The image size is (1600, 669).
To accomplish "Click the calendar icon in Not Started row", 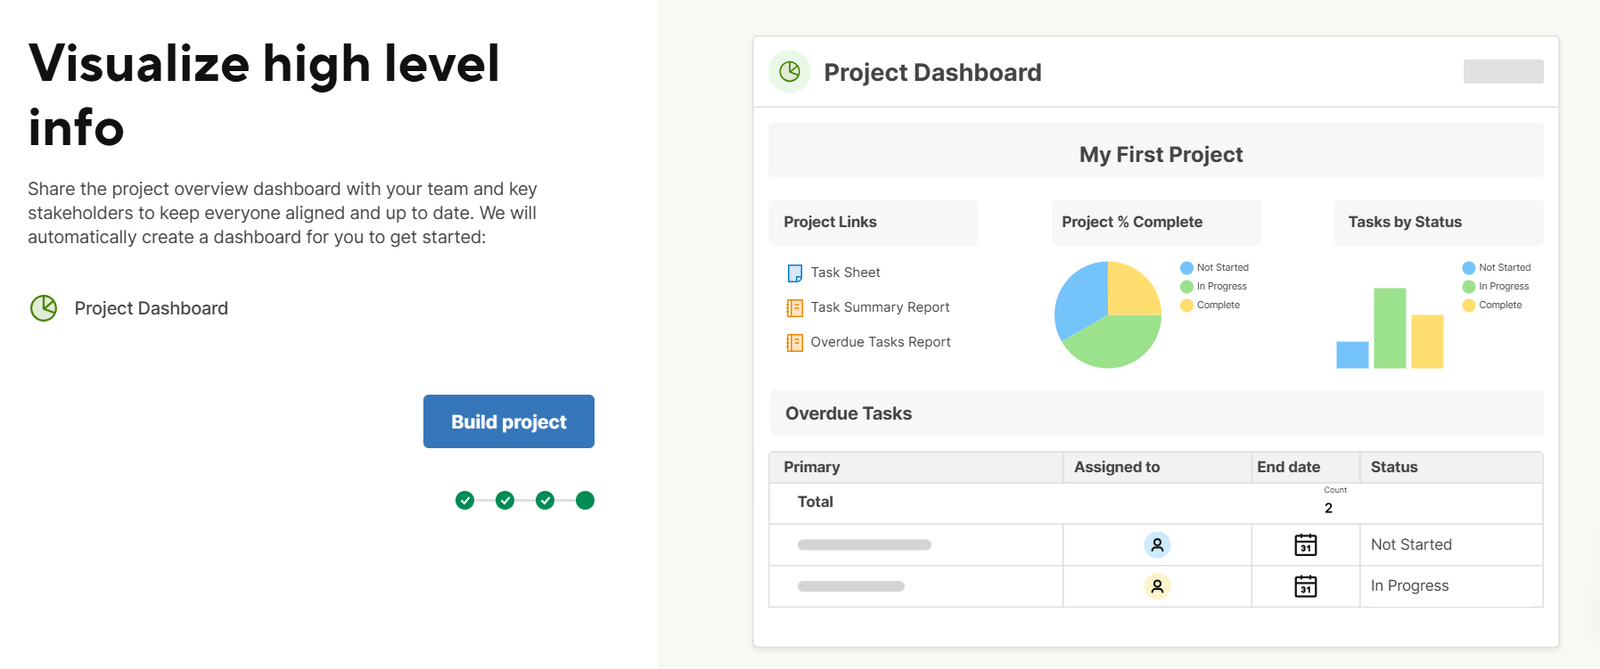I will tap(1305, 545).
